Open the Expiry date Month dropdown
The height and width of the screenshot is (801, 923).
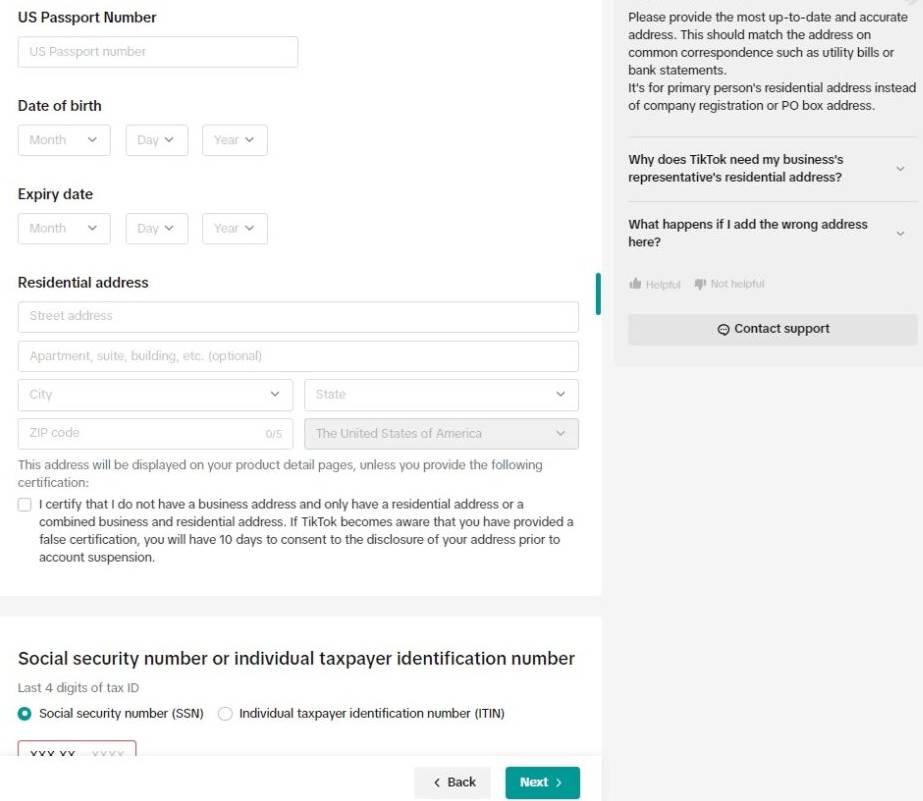pos(64,228)
